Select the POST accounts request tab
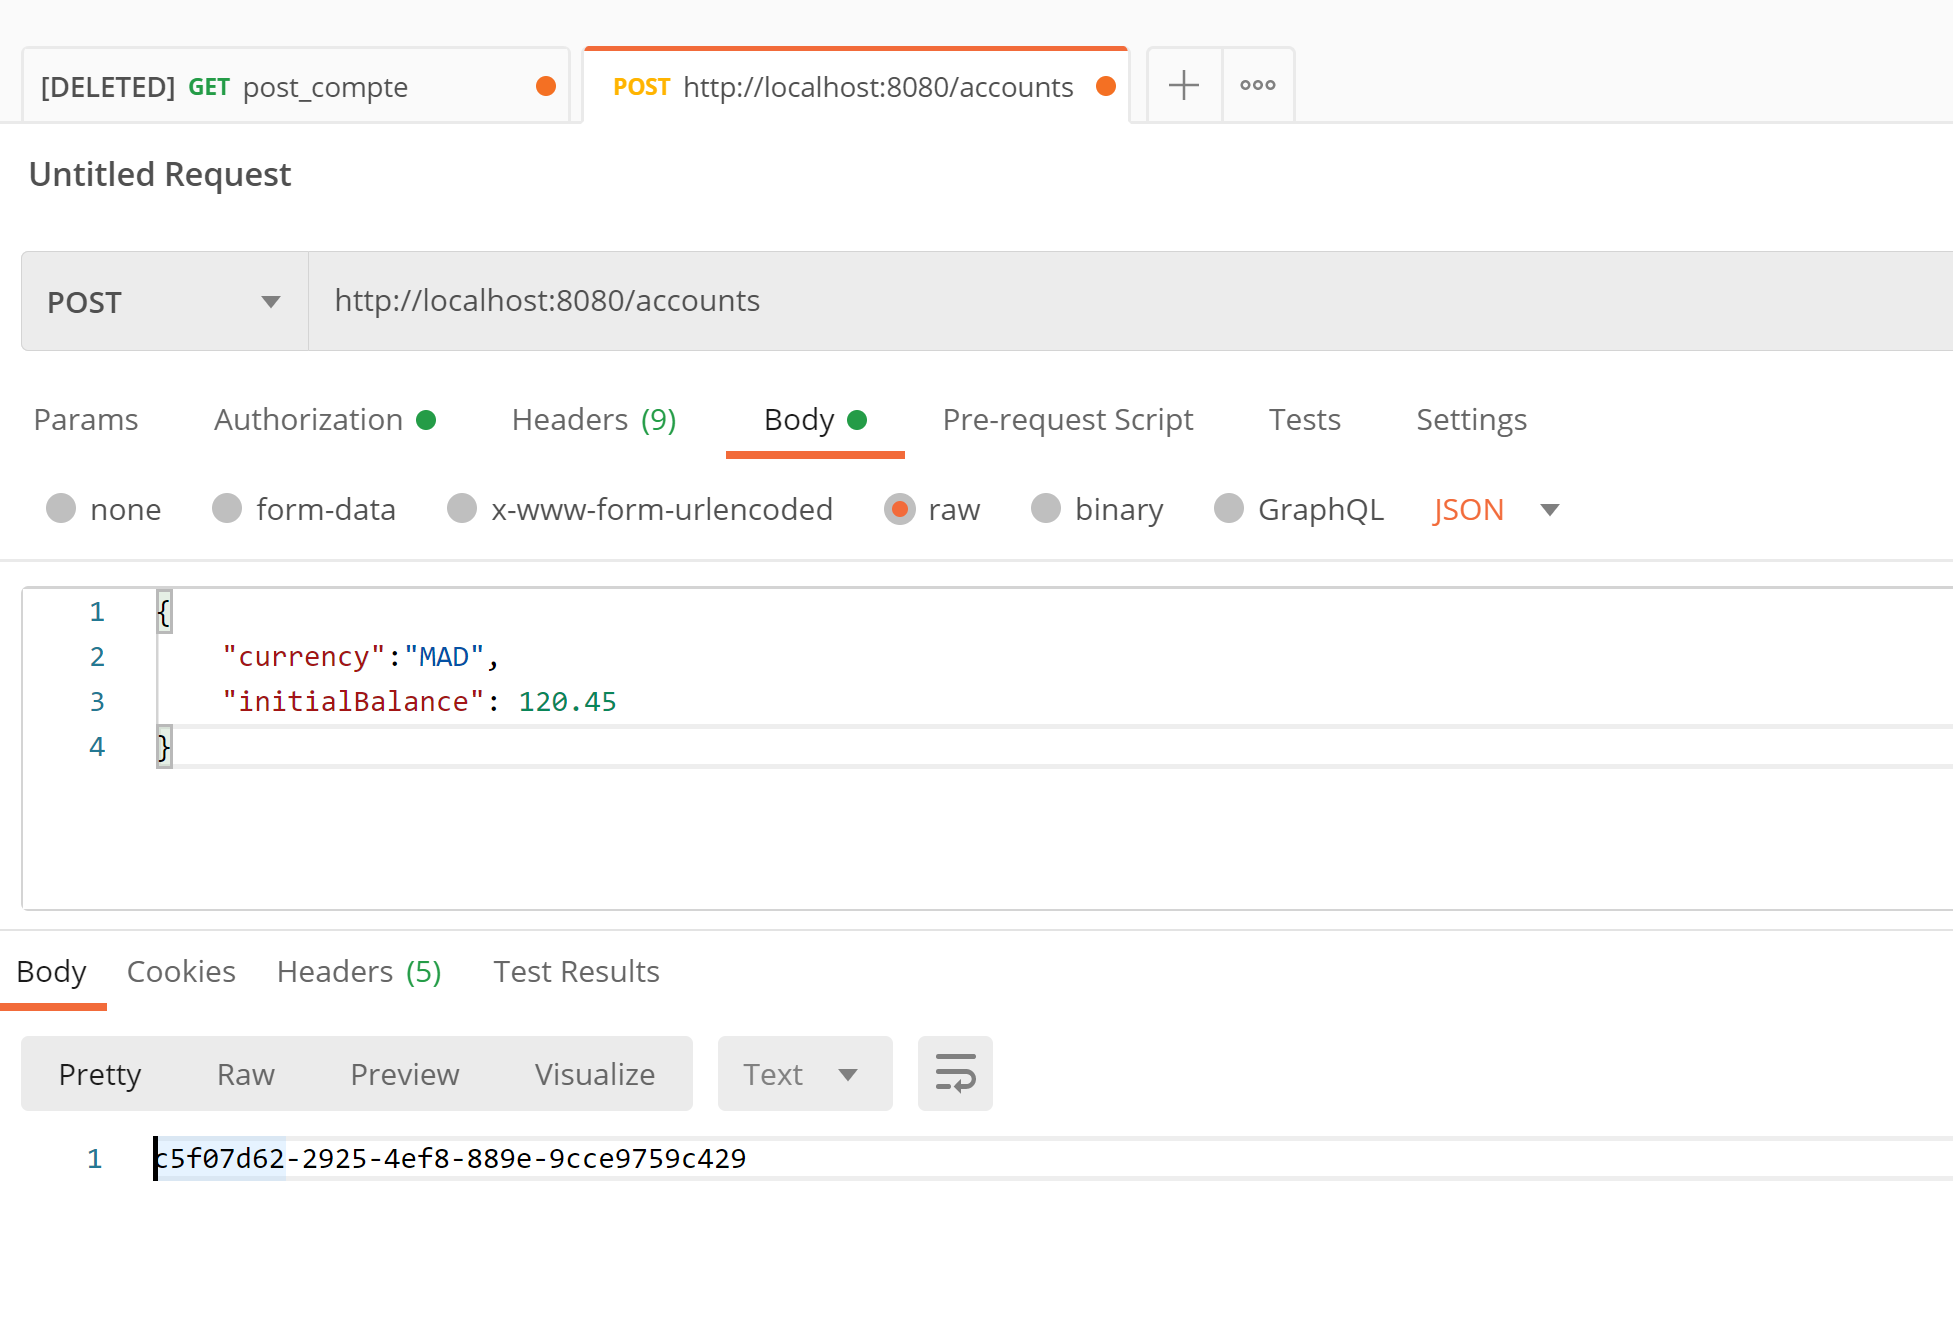The height and width of the screenshot is (1320, 1953). (856, 87)
